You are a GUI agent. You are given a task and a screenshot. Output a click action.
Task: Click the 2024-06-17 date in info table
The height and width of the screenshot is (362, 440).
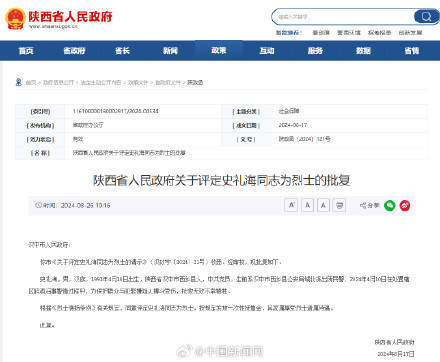[292, 125]
